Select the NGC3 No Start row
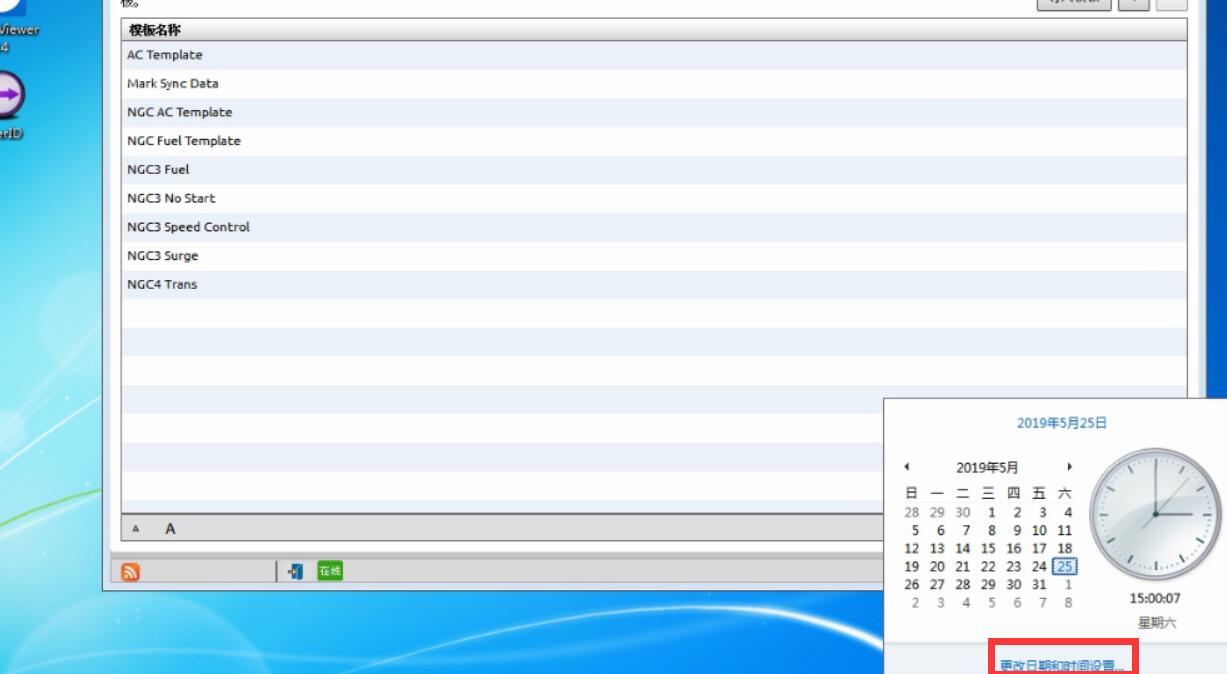This screenshot has height=674, width=1227. [654, 198]
